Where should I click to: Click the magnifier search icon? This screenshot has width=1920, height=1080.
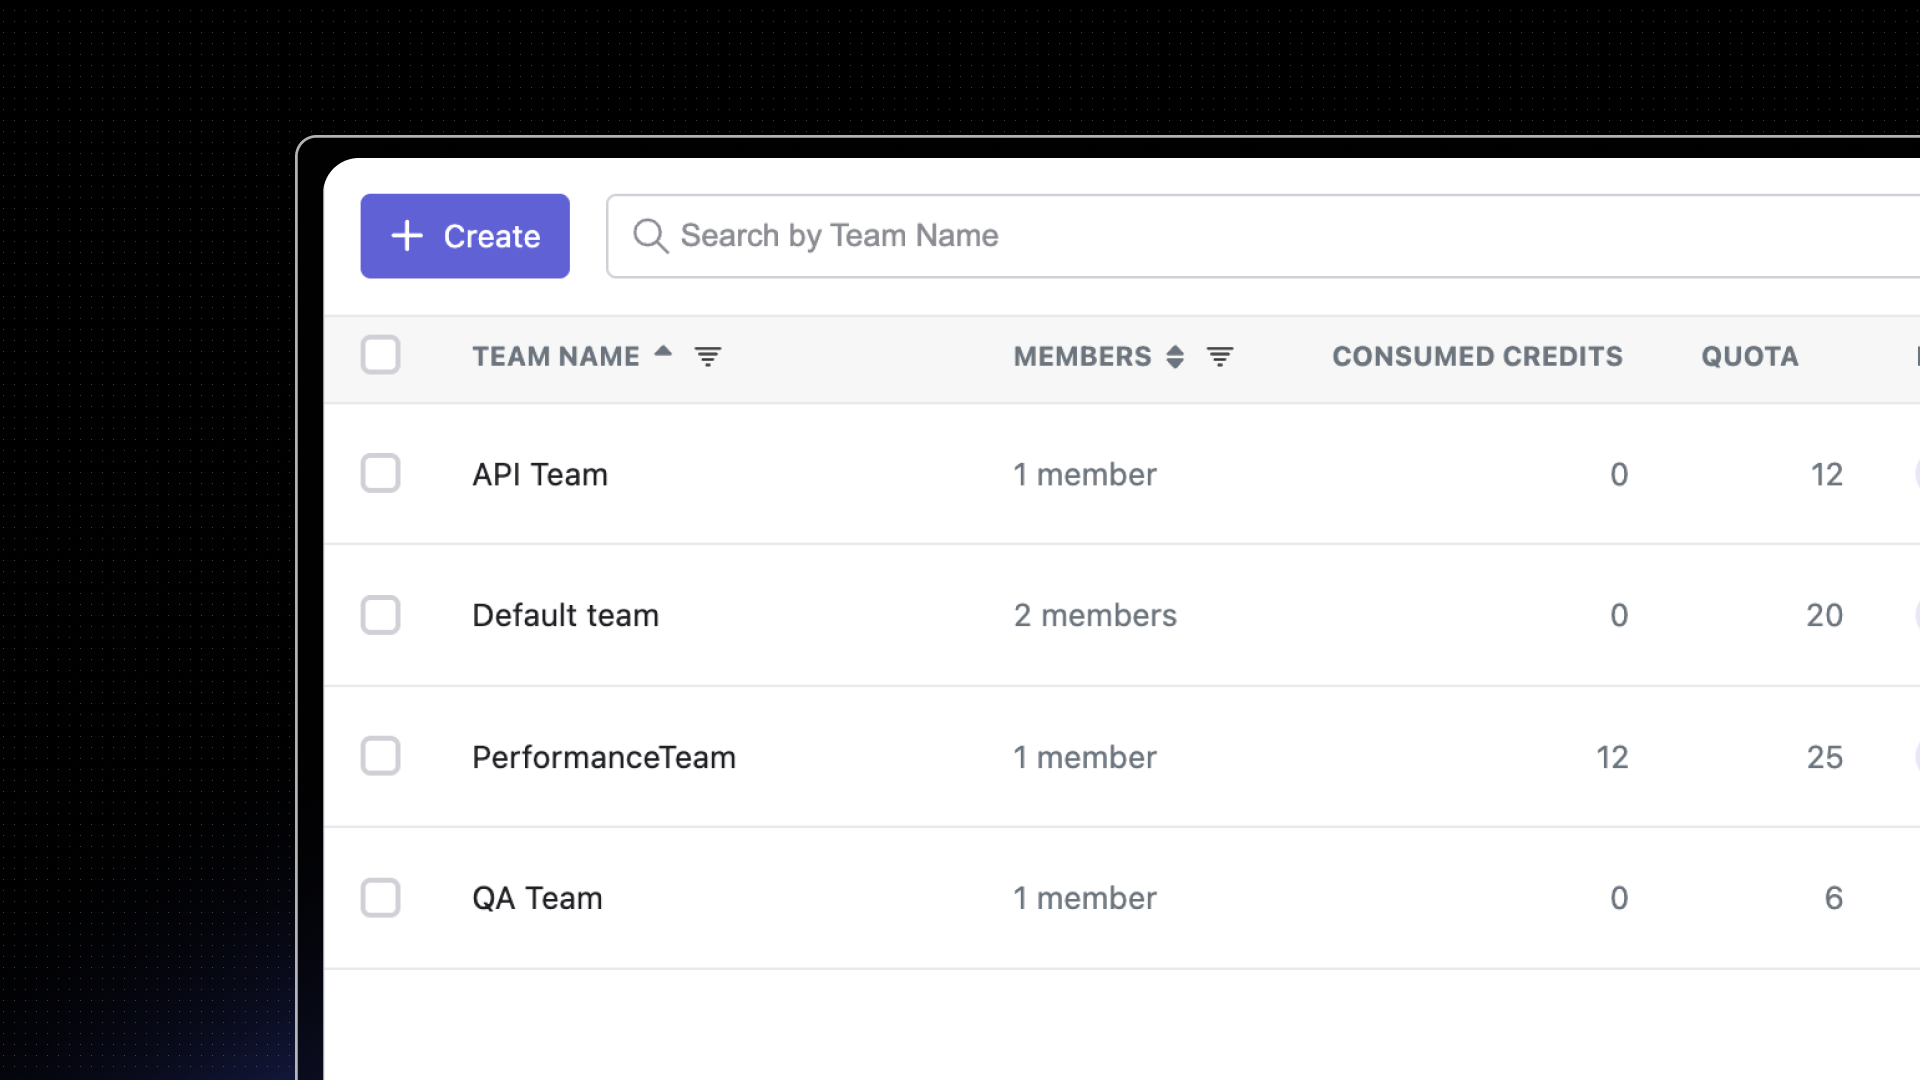[650, 236]
